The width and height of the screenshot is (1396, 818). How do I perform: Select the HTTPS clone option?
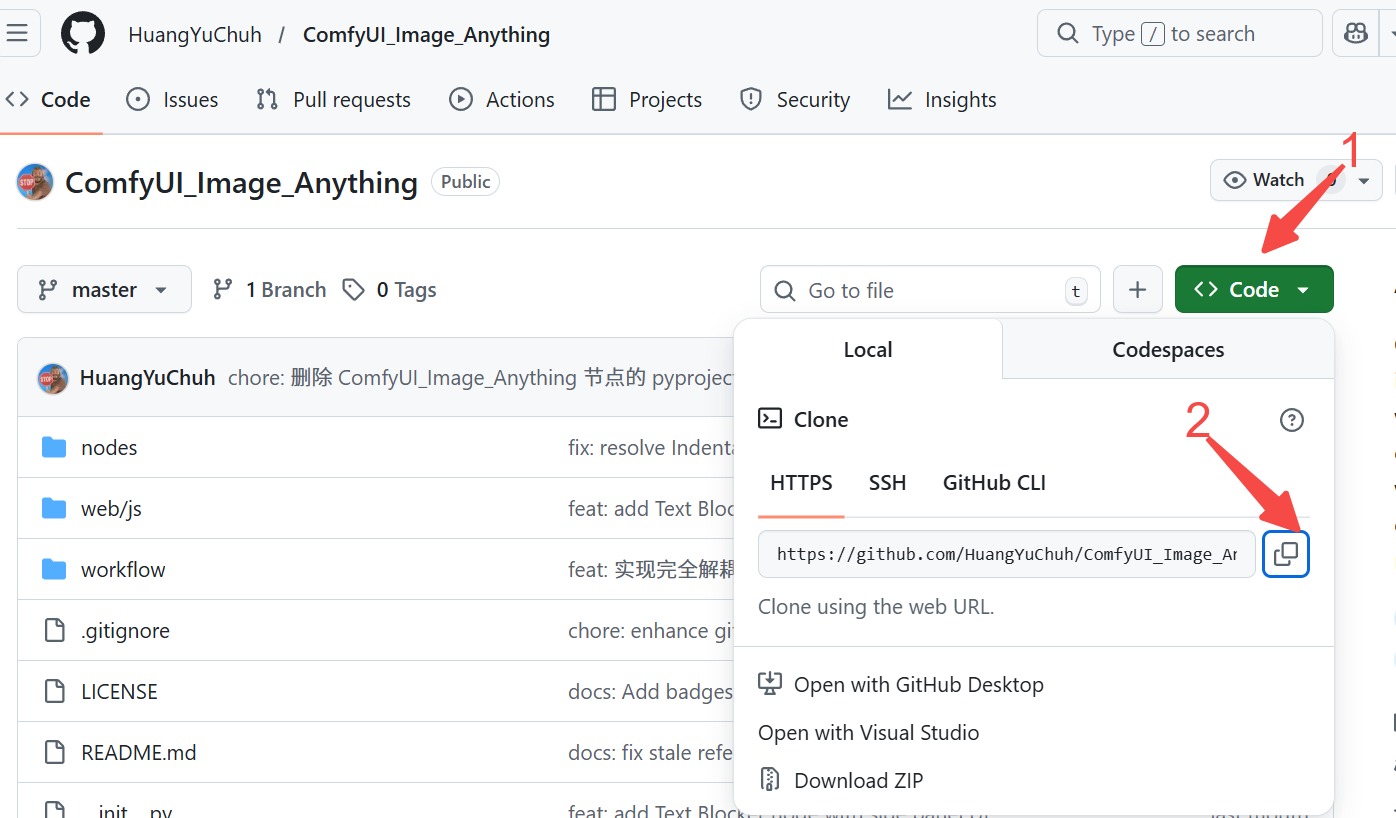[801, 483]
